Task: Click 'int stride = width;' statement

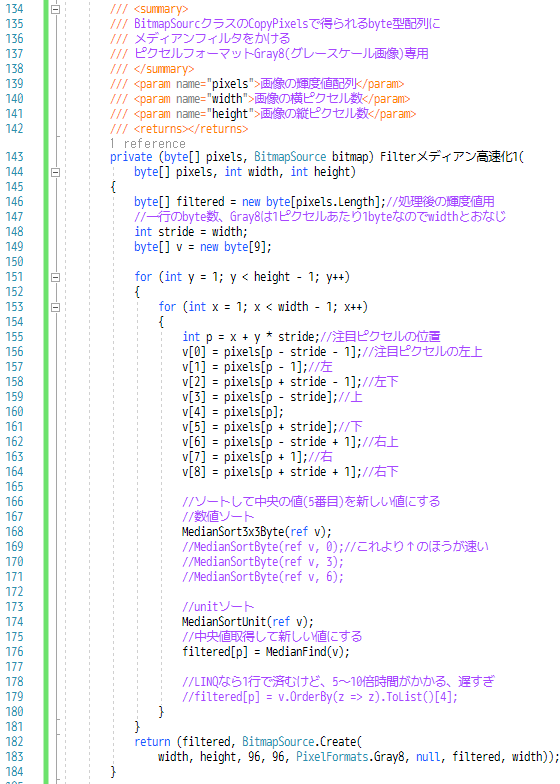Action: coord(190,232)
